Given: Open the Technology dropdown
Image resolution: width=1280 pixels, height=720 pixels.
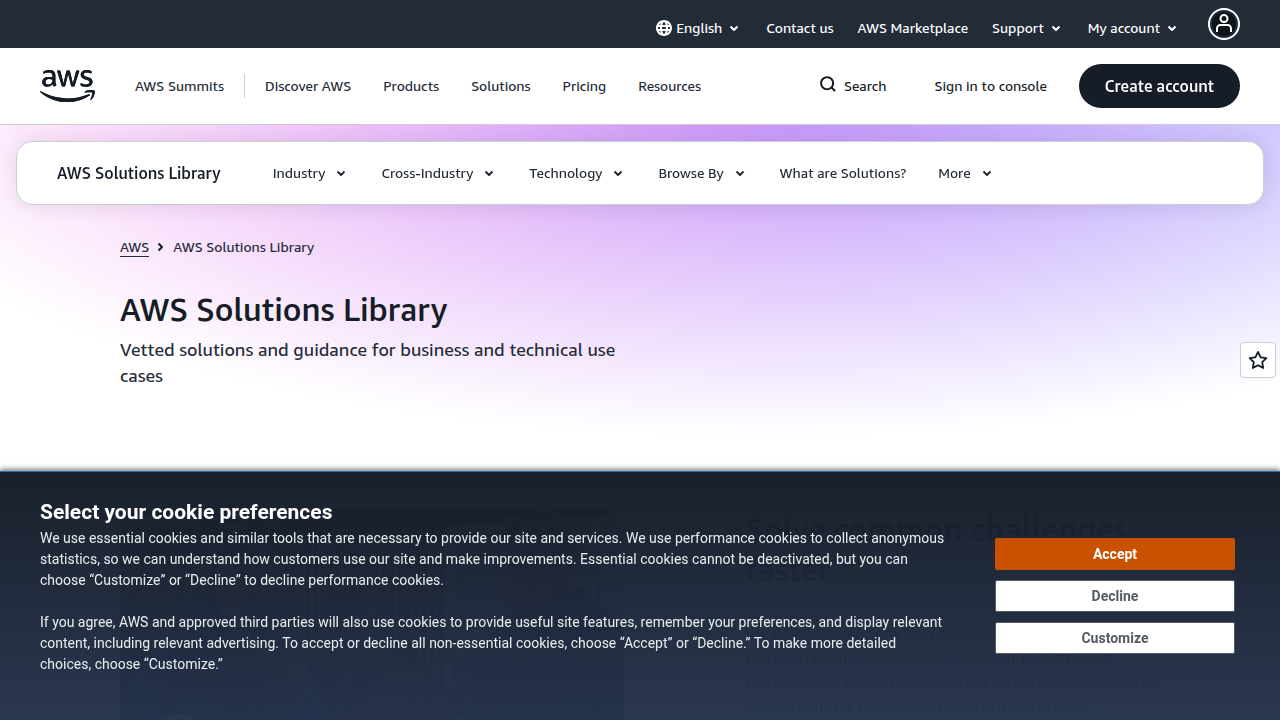Looking at the screenshot, I should [x=576, y=173].
